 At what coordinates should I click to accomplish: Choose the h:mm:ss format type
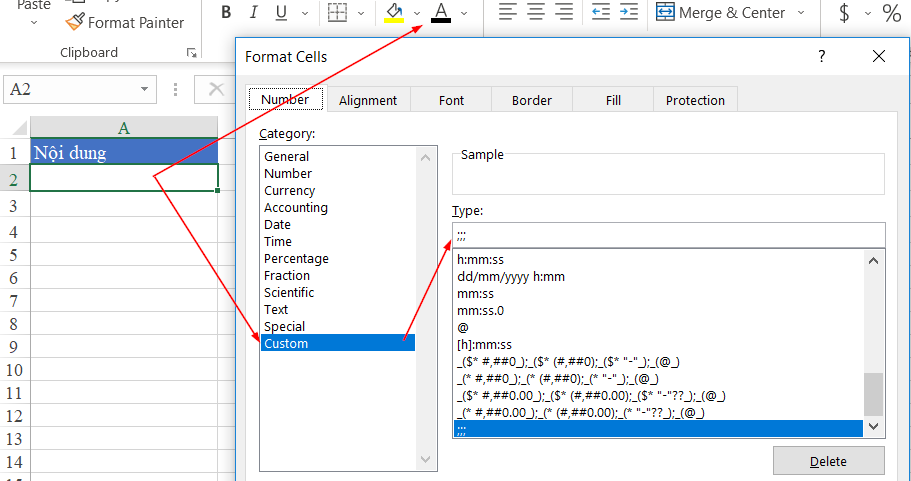point(658,260)
